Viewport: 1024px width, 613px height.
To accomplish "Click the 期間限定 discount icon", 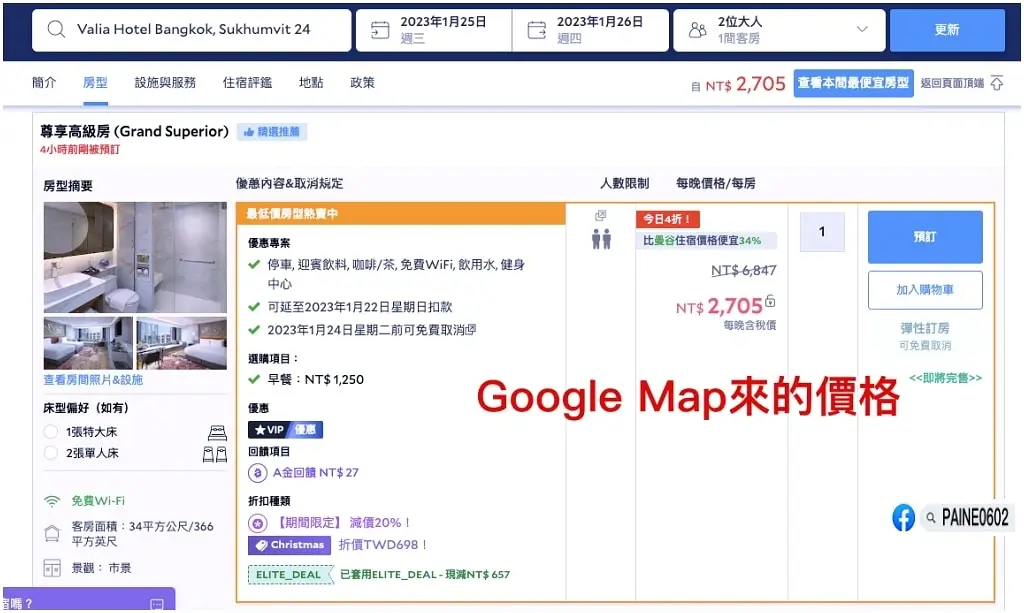I will [x=257, y=523].
